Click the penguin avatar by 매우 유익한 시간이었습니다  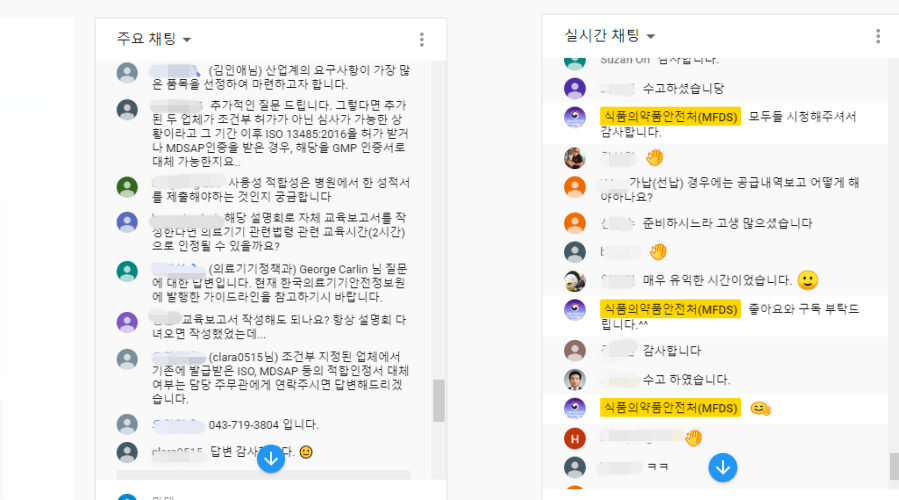pos(574,281)
